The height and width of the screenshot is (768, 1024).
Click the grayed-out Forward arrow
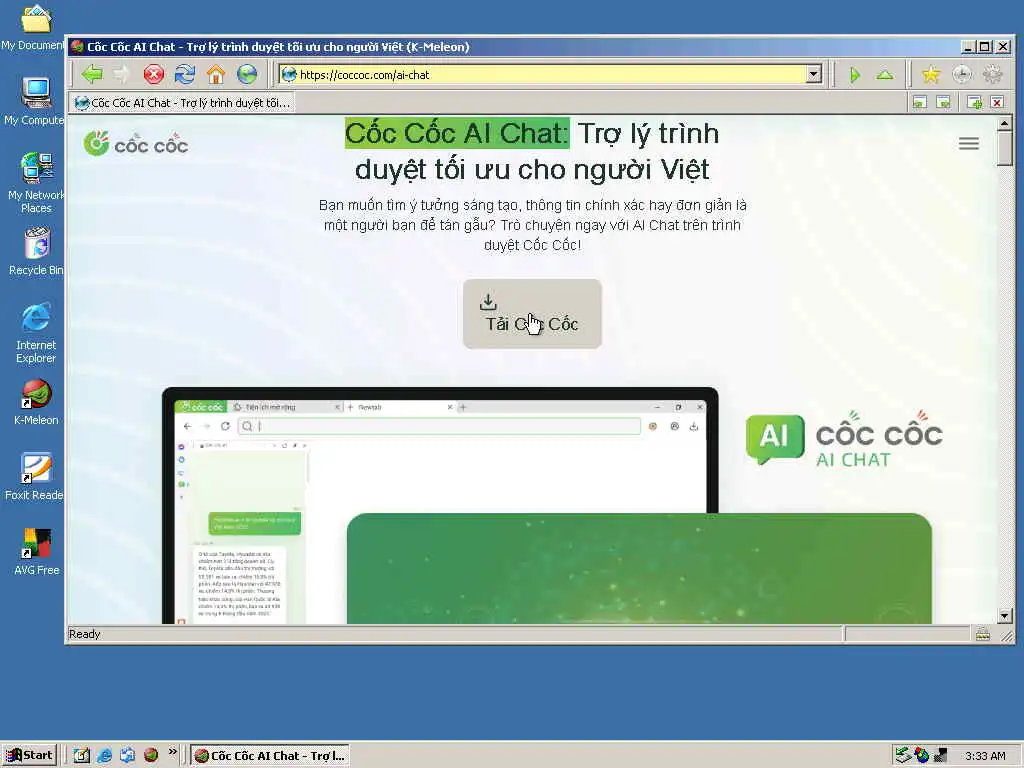pos(122,74)
